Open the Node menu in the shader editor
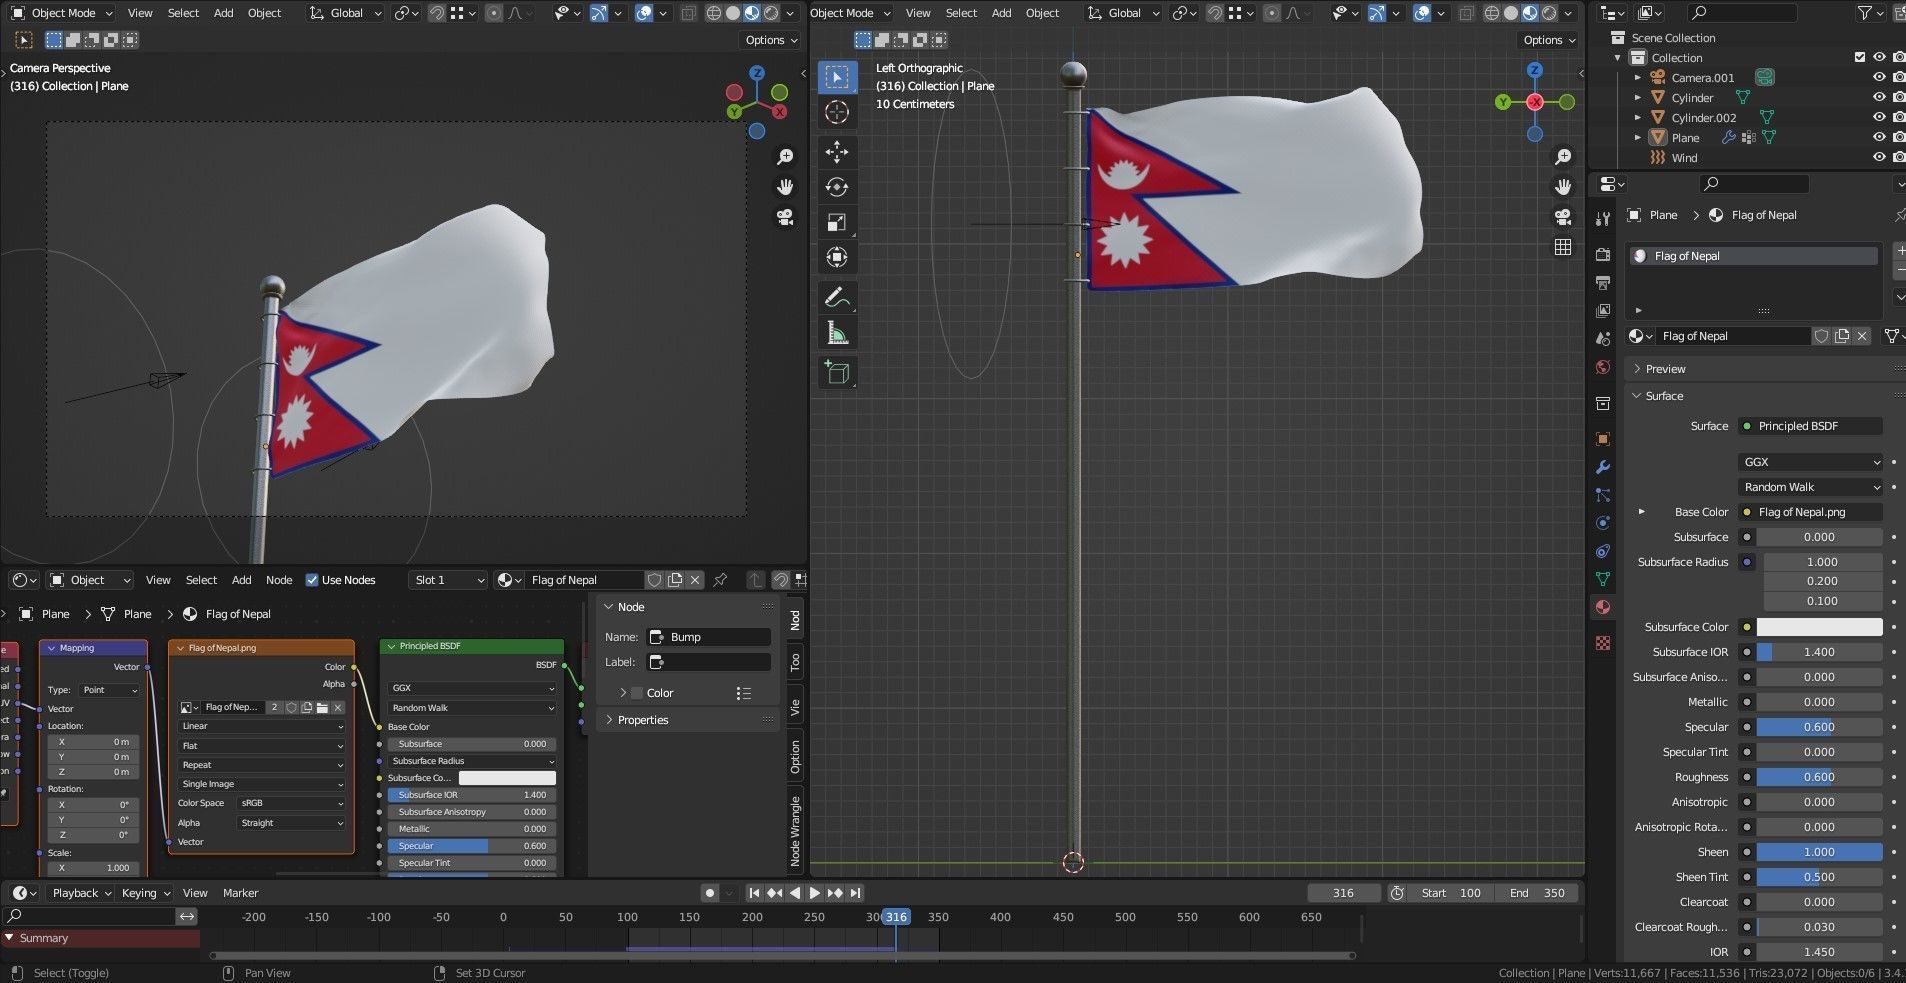Image resolution: width=1906 pixels, height=983 pixels. 279,580
